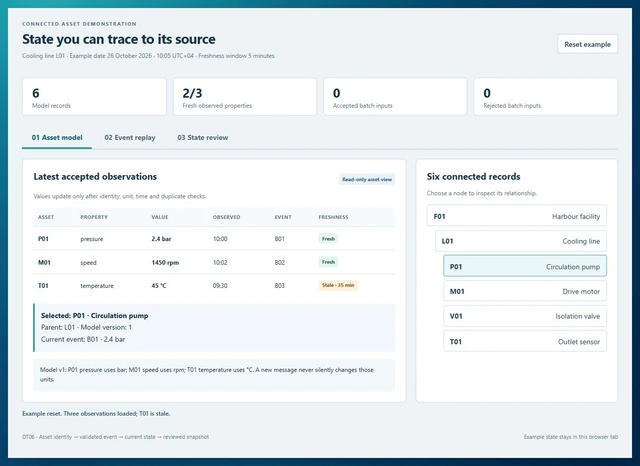Click the VALUE column header

click(x=160, y=217)
